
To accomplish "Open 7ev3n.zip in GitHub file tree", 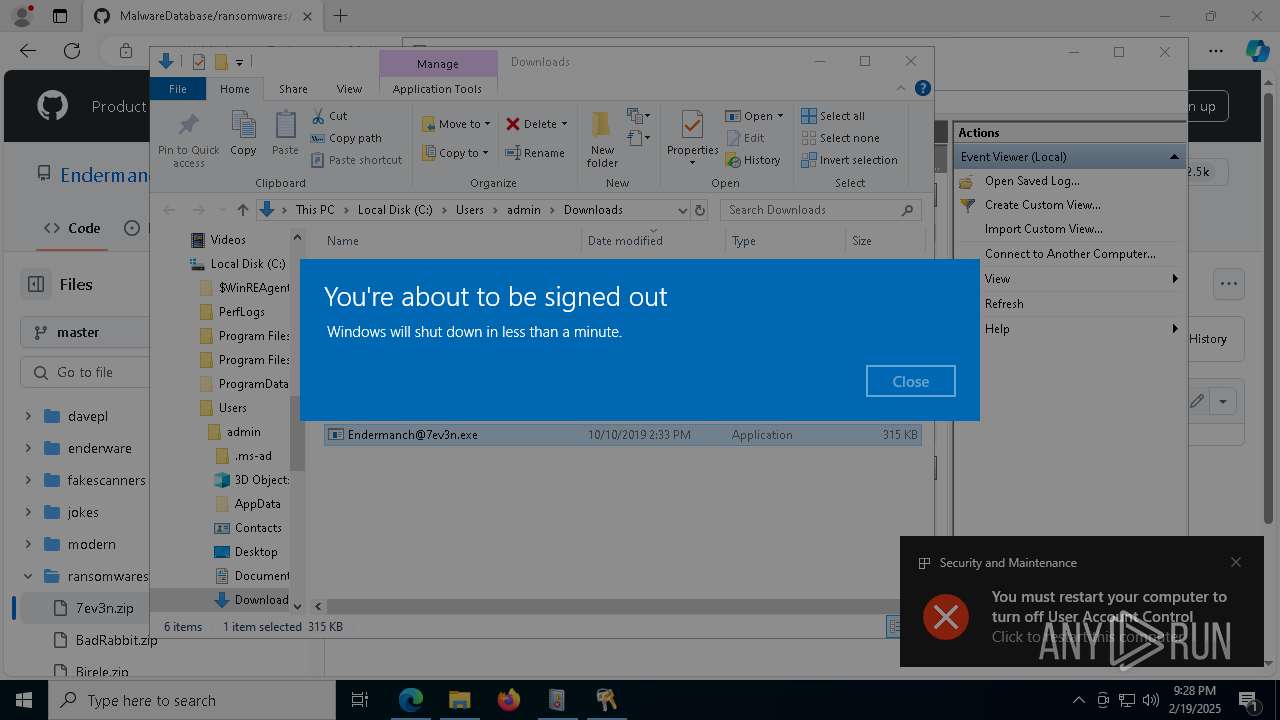I will pos(104,608).
